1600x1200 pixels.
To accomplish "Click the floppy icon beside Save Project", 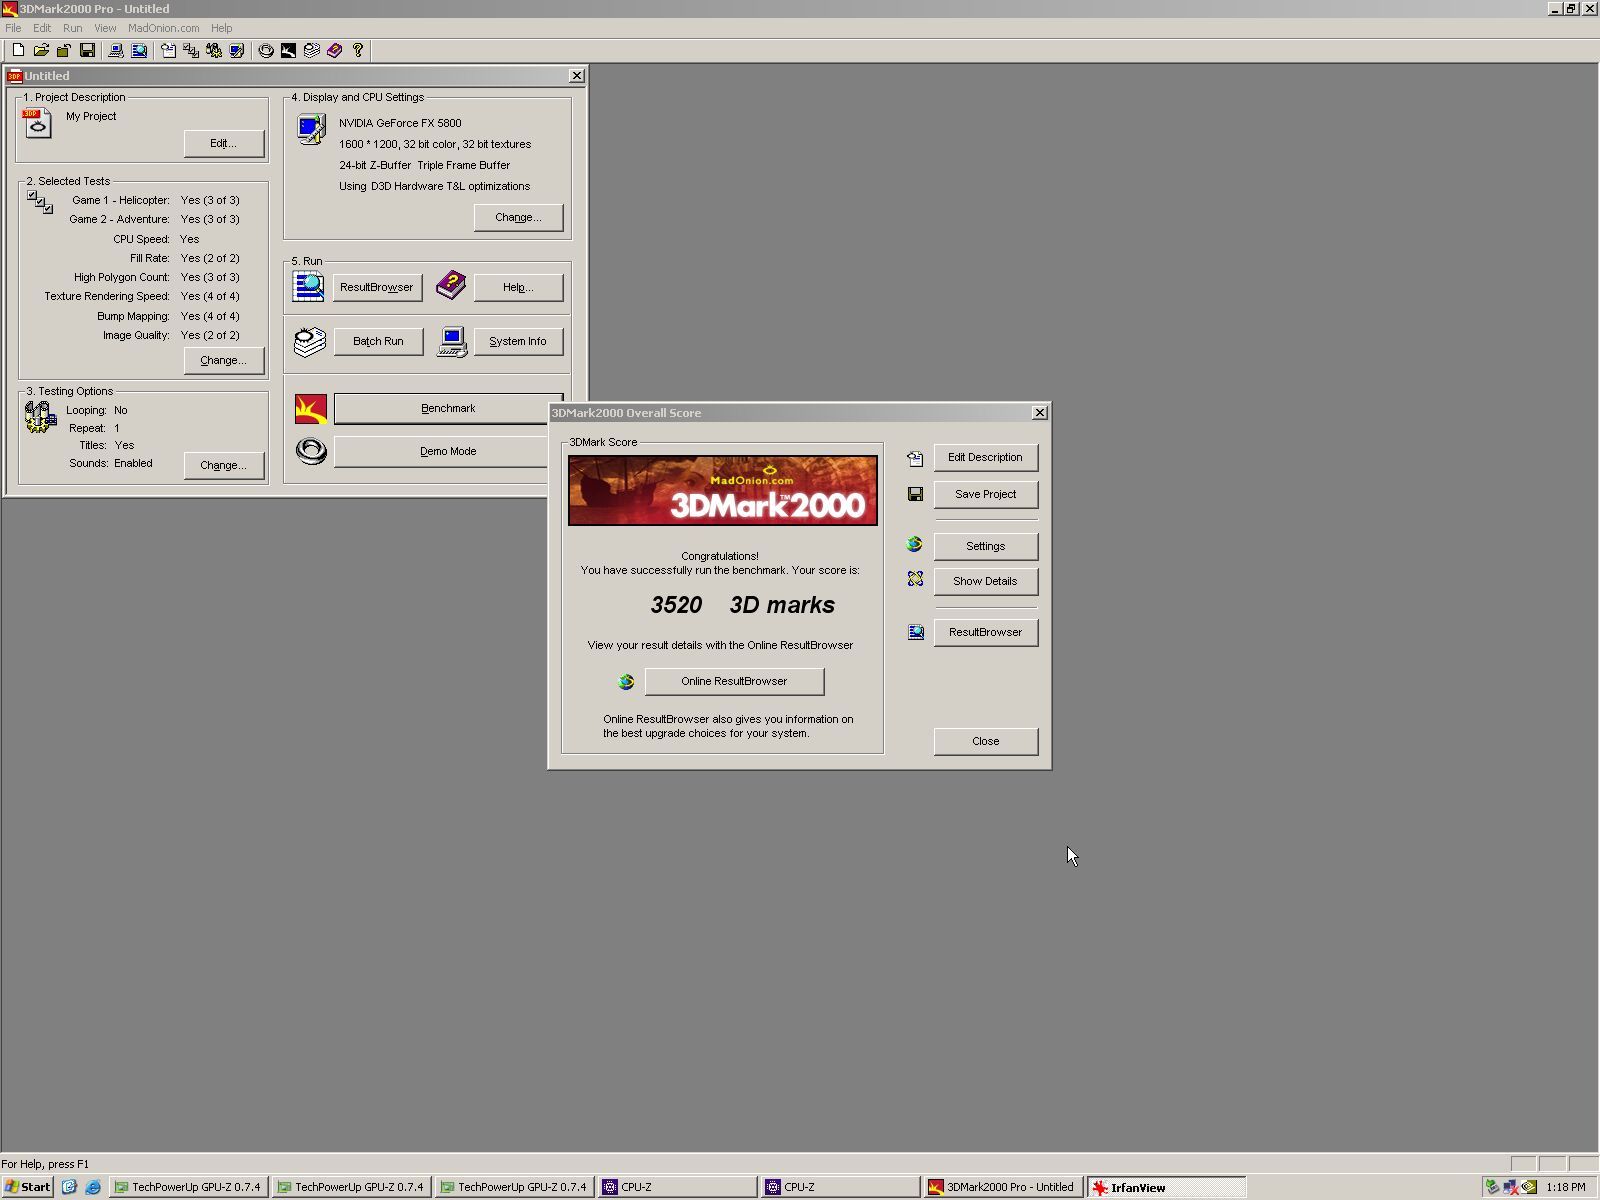I will pyautogui.click(x=915, y=494).
